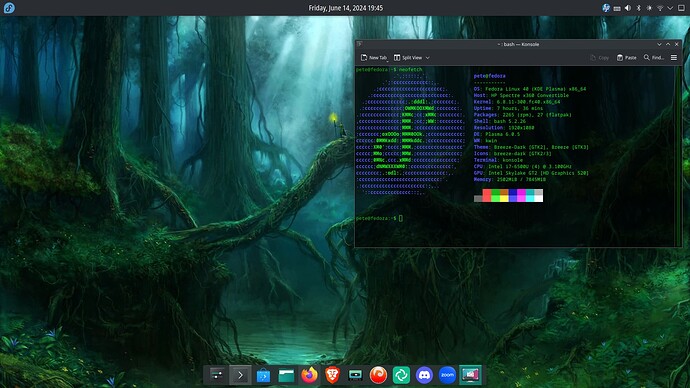The image size is (690, 388).
Task: Click the 'Terminal: konsole' output line
Action: click(498, 160)
